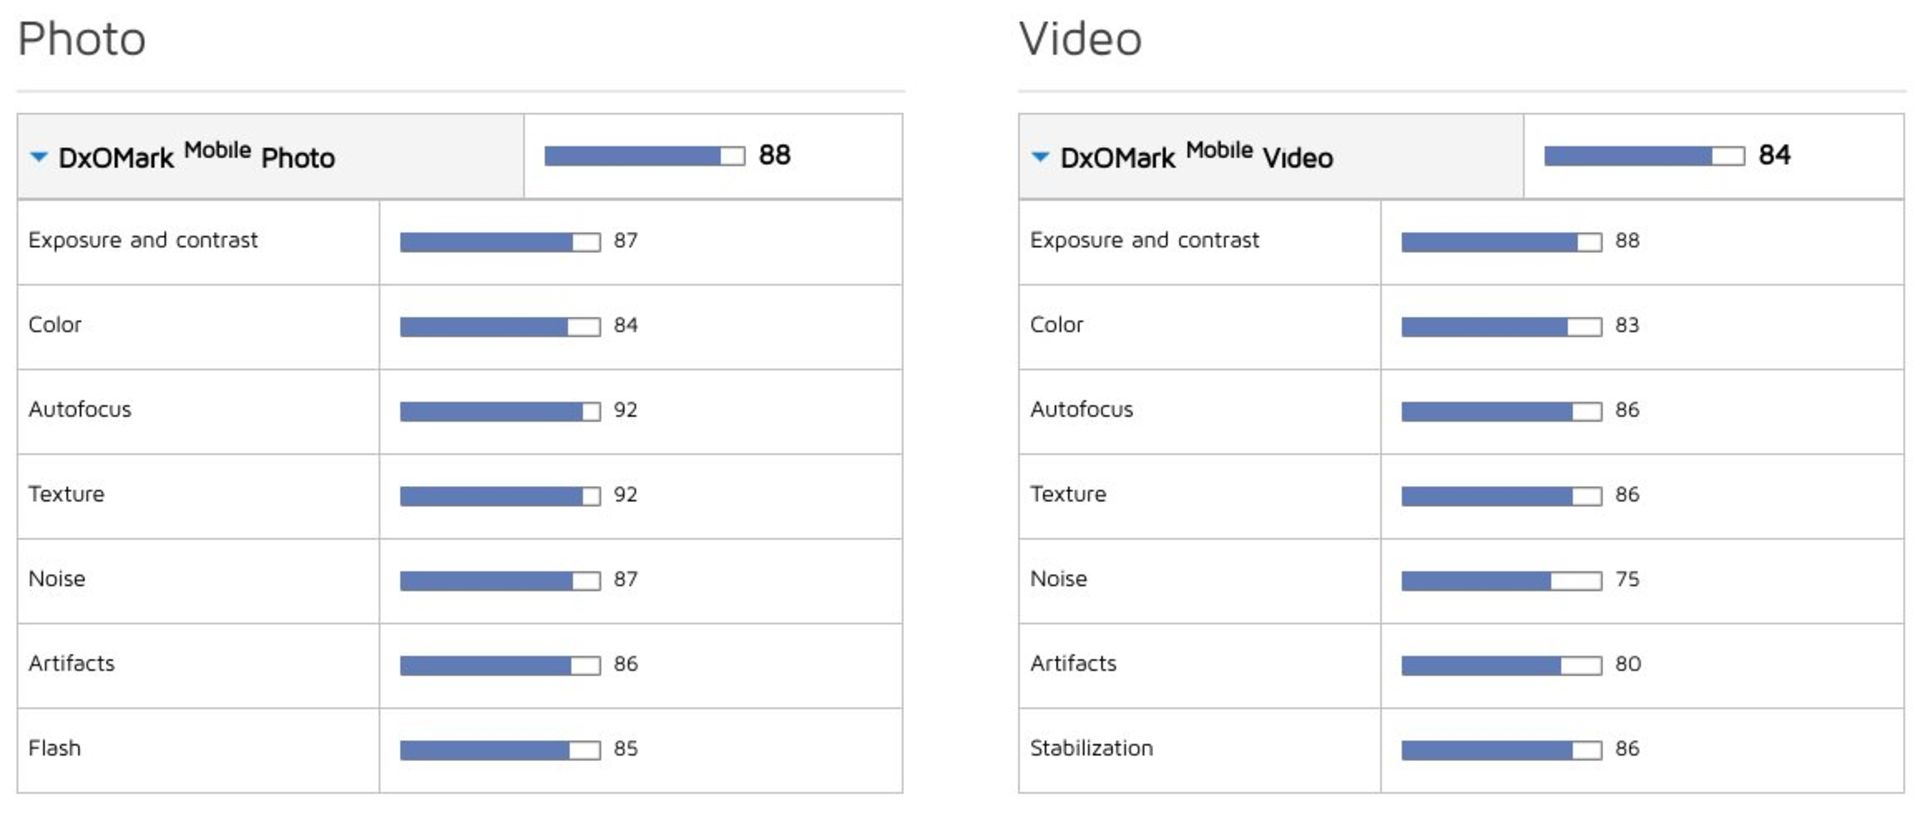This screenshot has width=1920, height=817.
Task: Collapse the DxOMark Mobile Photo section arrow
Action: pos(39,157)
